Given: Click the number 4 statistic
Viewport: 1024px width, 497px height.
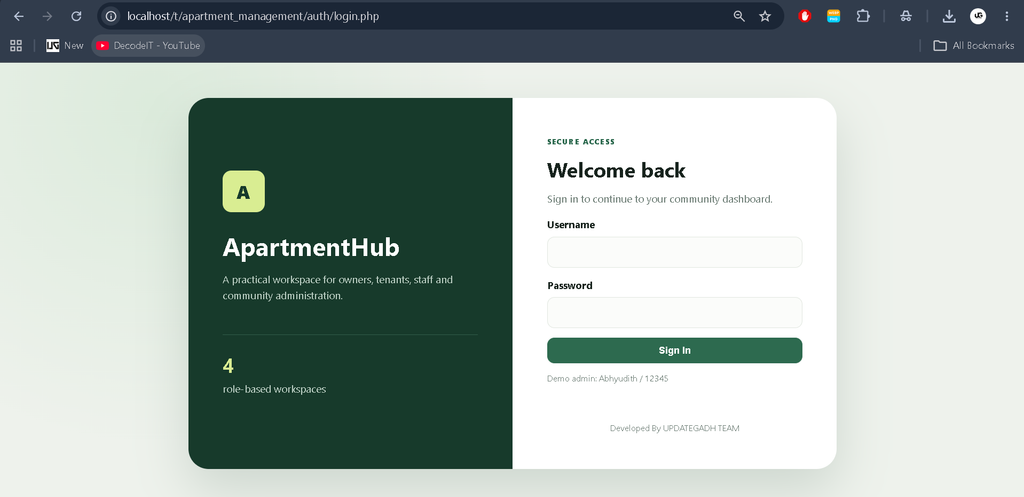Looking at the screenshot, I should (228, 366).
